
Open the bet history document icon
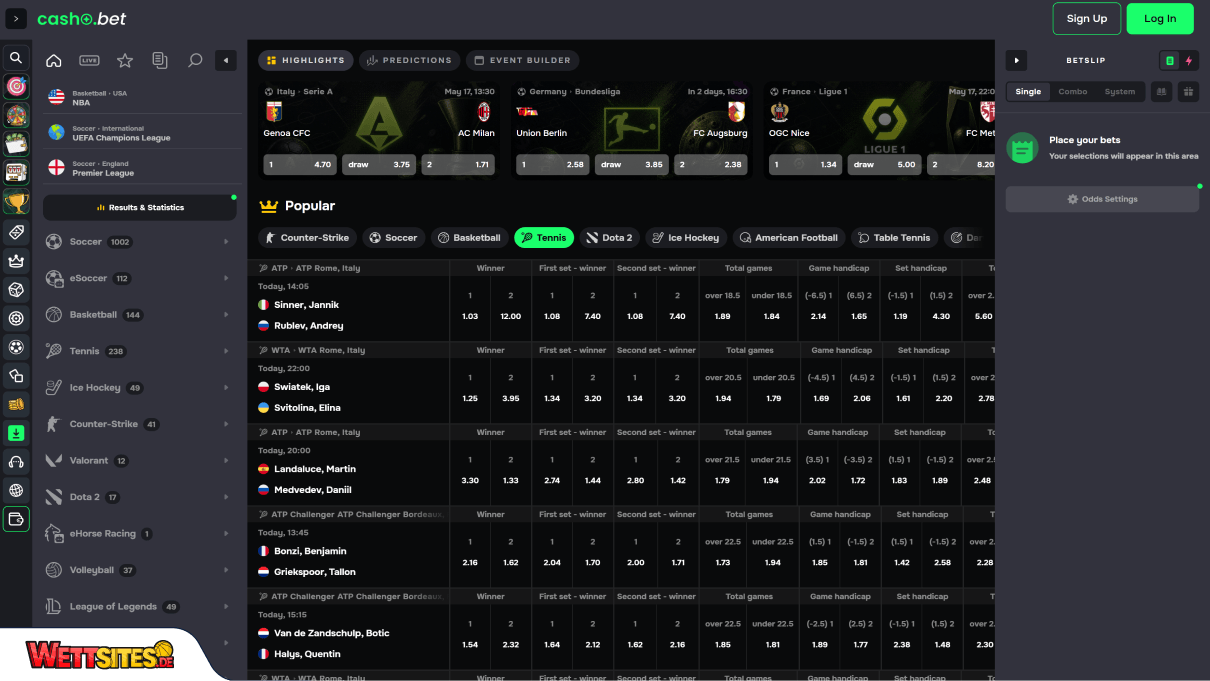point(160,61)
